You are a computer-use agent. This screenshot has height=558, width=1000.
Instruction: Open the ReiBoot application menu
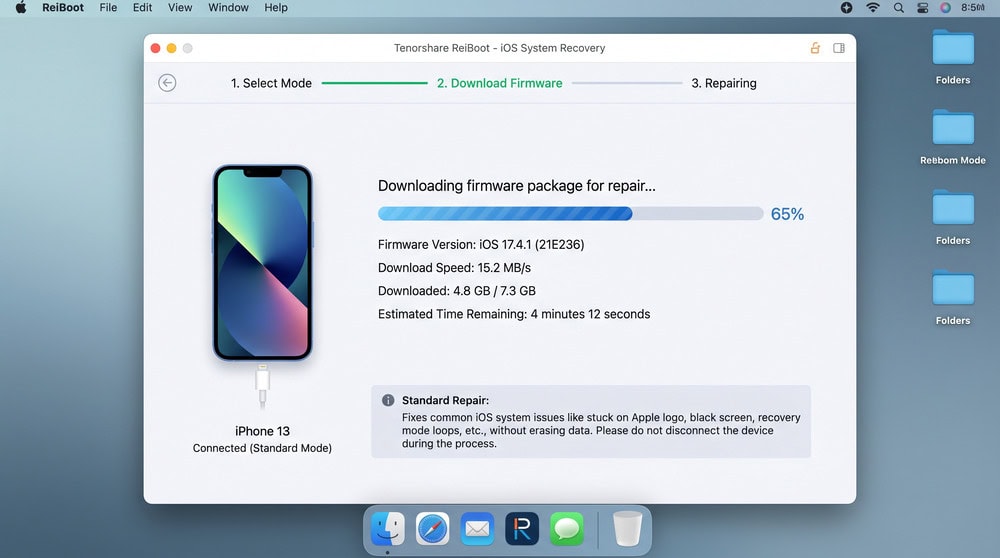62,8
